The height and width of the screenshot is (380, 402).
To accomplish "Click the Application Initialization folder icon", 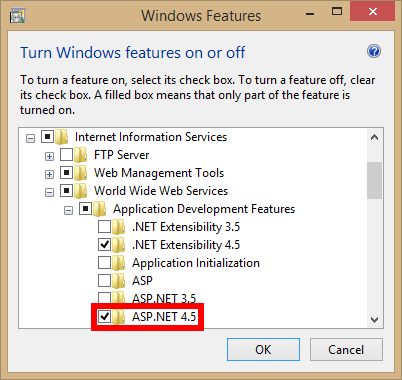I will (x=119, y=263).
